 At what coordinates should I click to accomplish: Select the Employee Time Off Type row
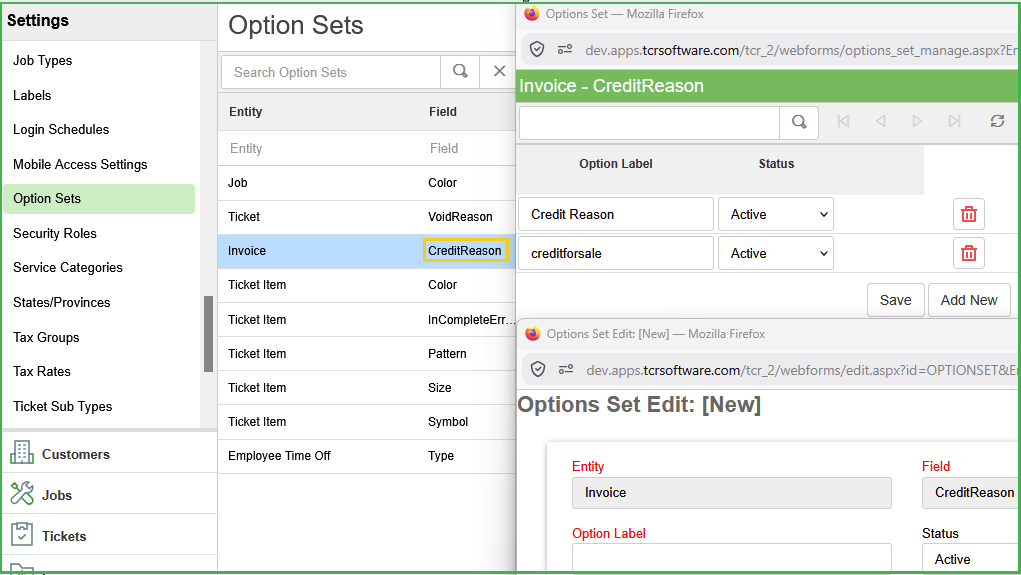point(367,456)
